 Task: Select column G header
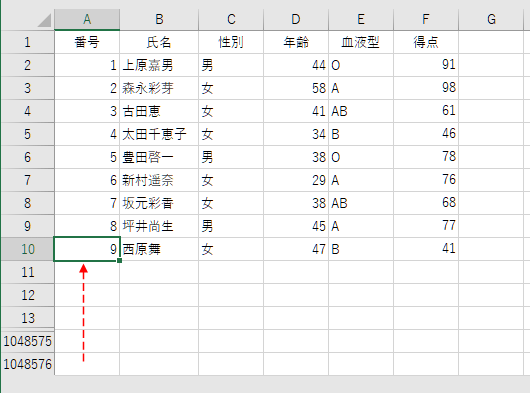tap(491, 19)
